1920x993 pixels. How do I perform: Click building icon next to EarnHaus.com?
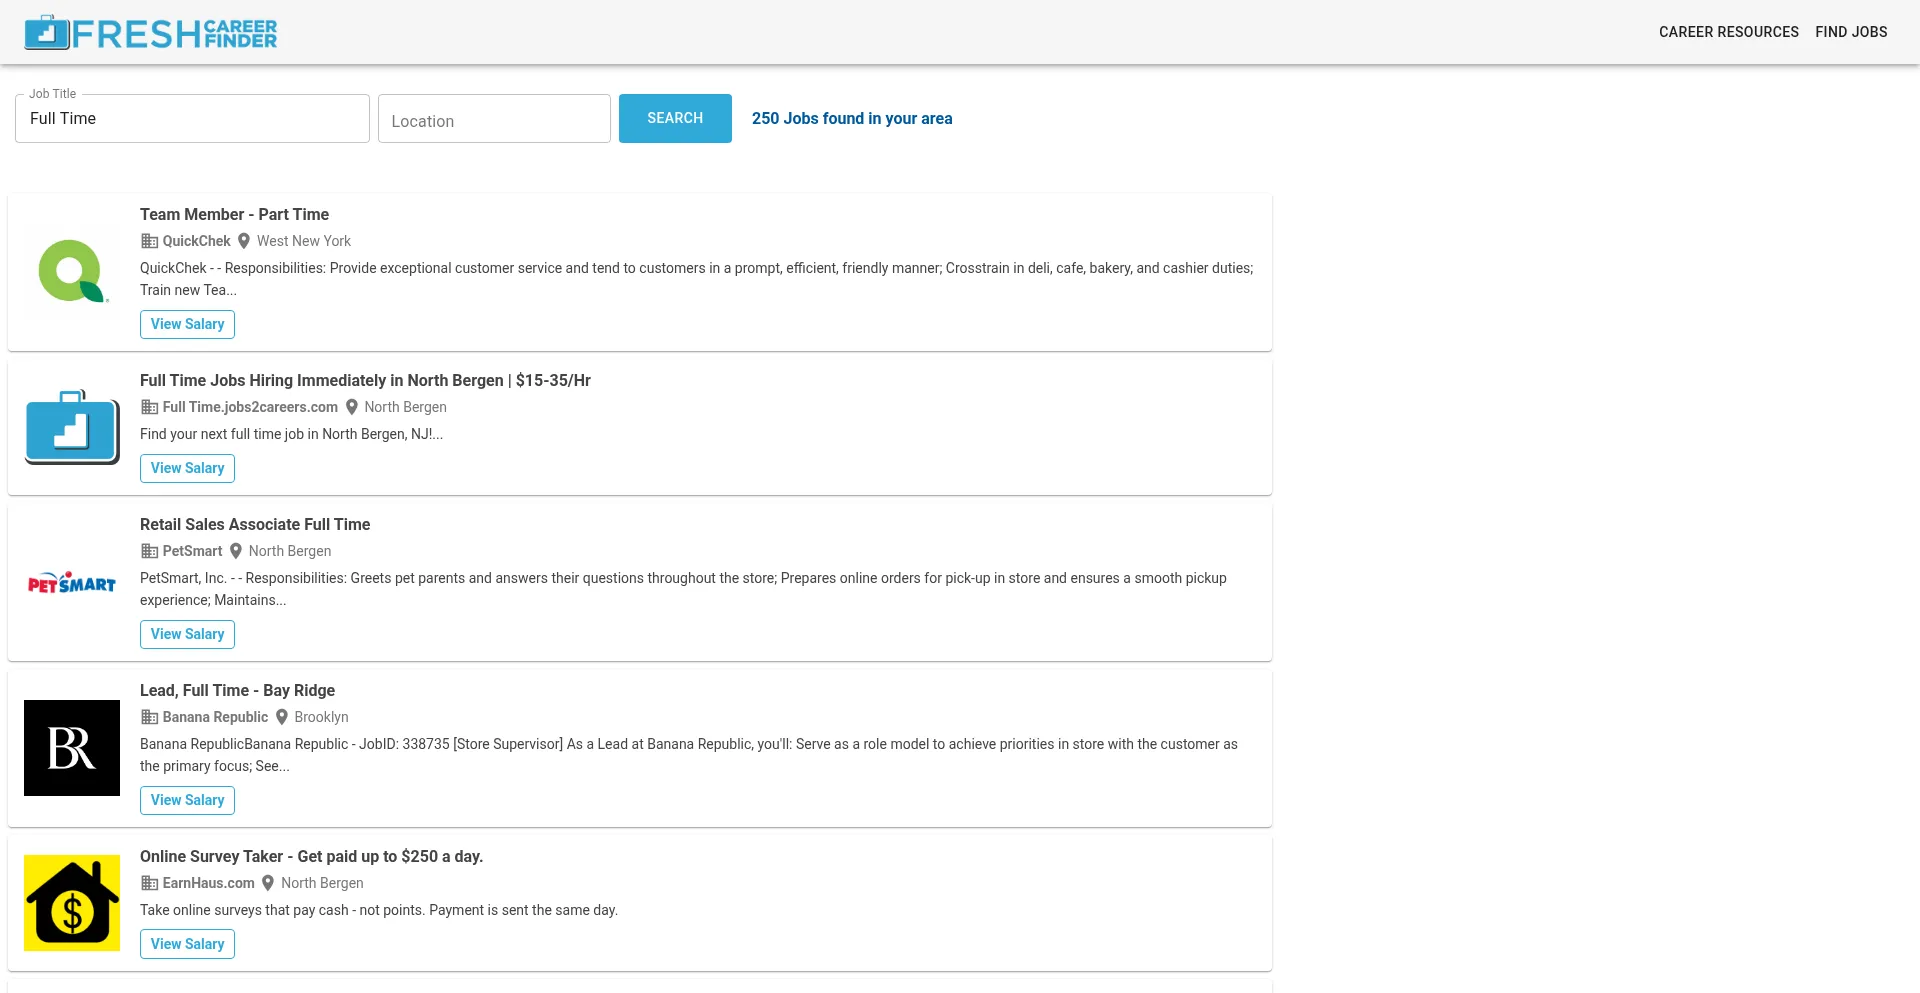pyautogui.click(x=149, y=883)
